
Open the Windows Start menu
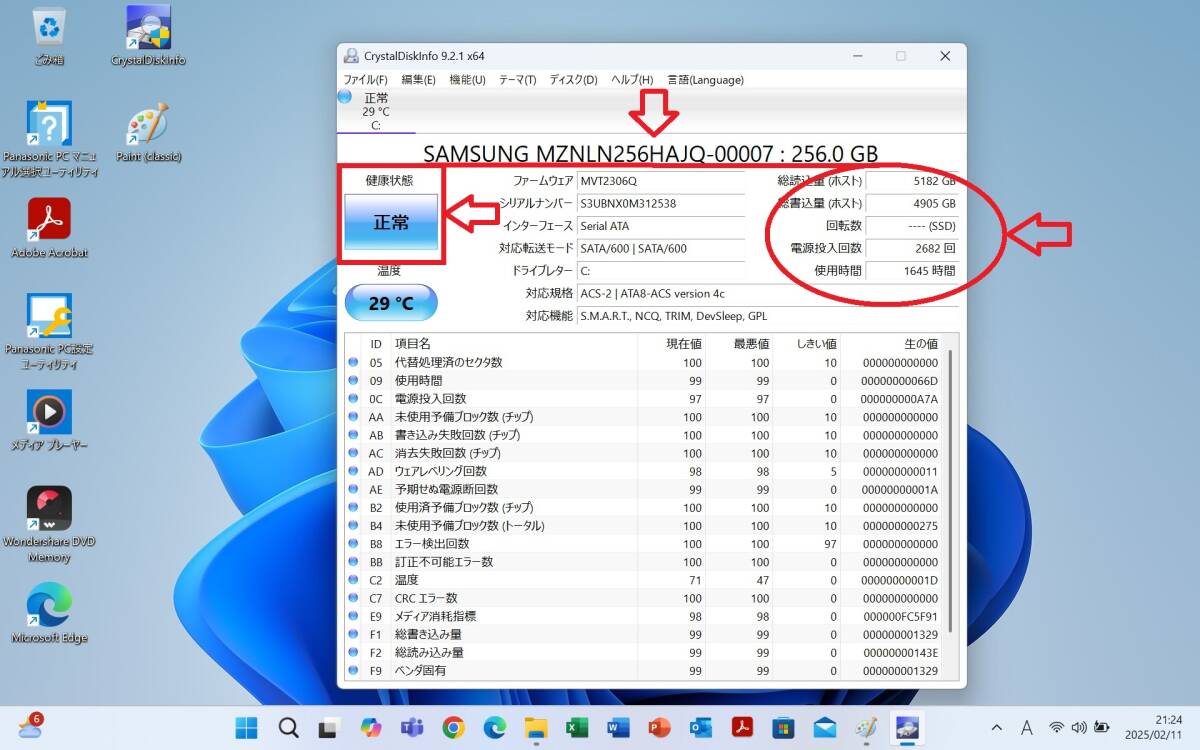click(246, 727)
